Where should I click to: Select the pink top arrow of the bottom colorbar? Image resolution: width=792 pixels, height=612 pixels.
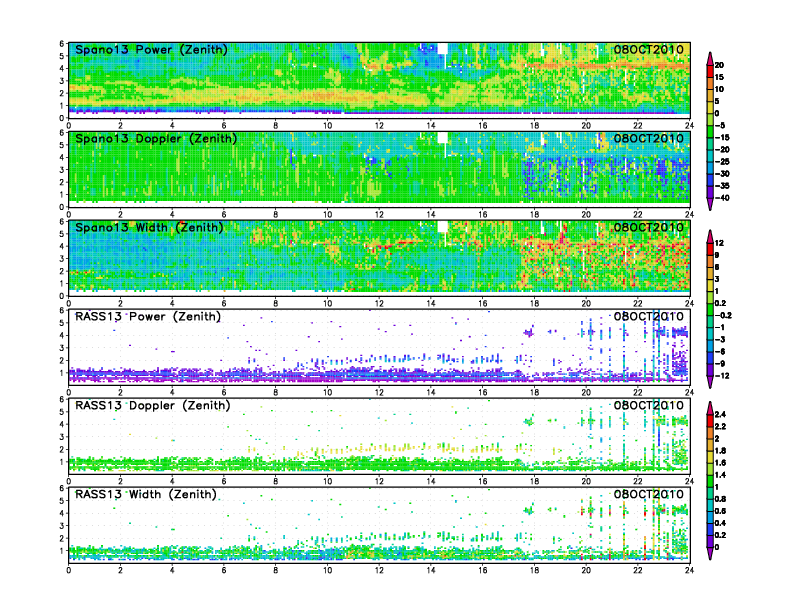click(x=710, y=408)
